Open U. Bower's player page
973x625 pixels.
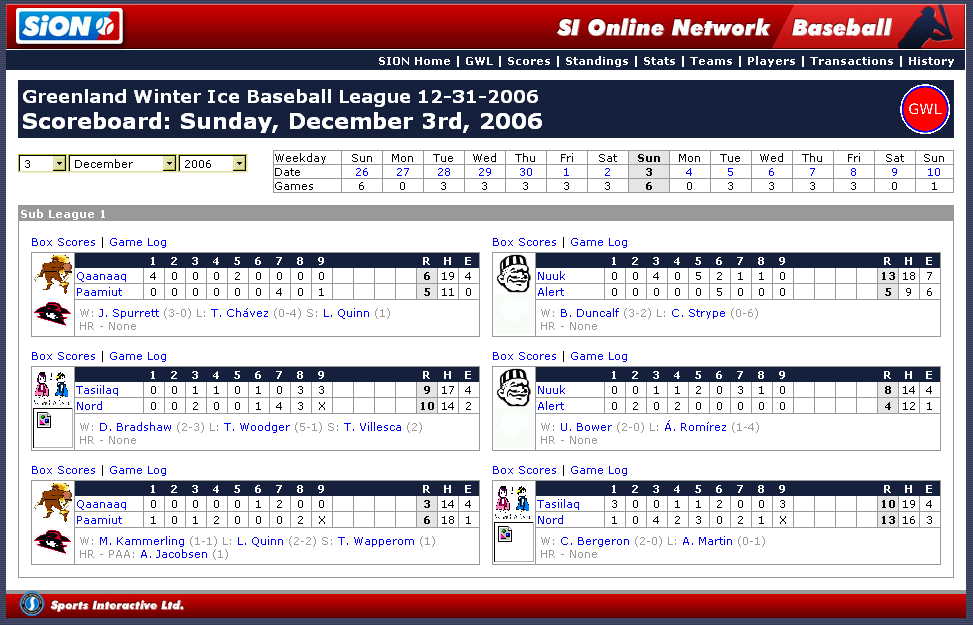tap(586, 427)
